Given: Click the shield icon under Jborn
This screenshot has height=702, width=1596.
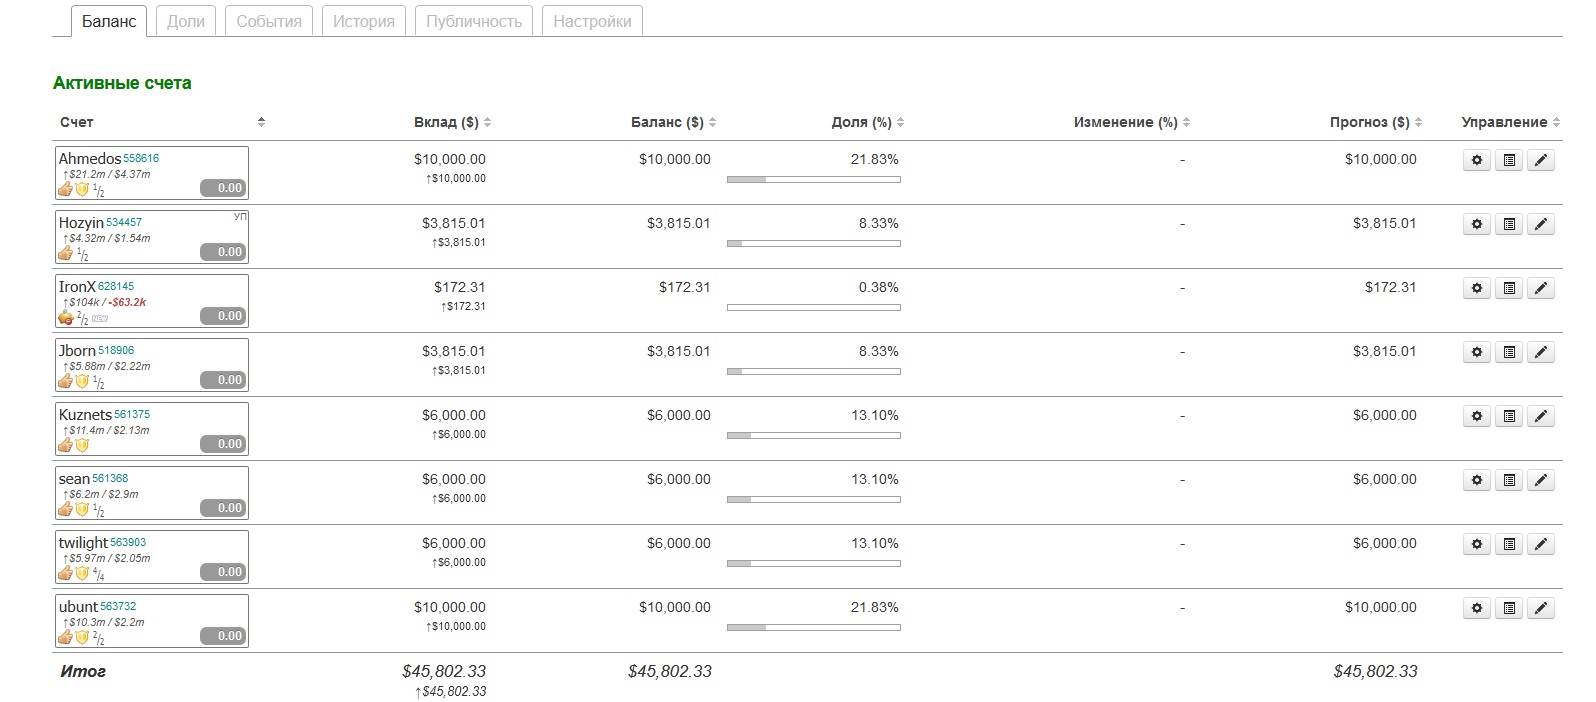Looking at the screenshot, I should coord(82,381).
